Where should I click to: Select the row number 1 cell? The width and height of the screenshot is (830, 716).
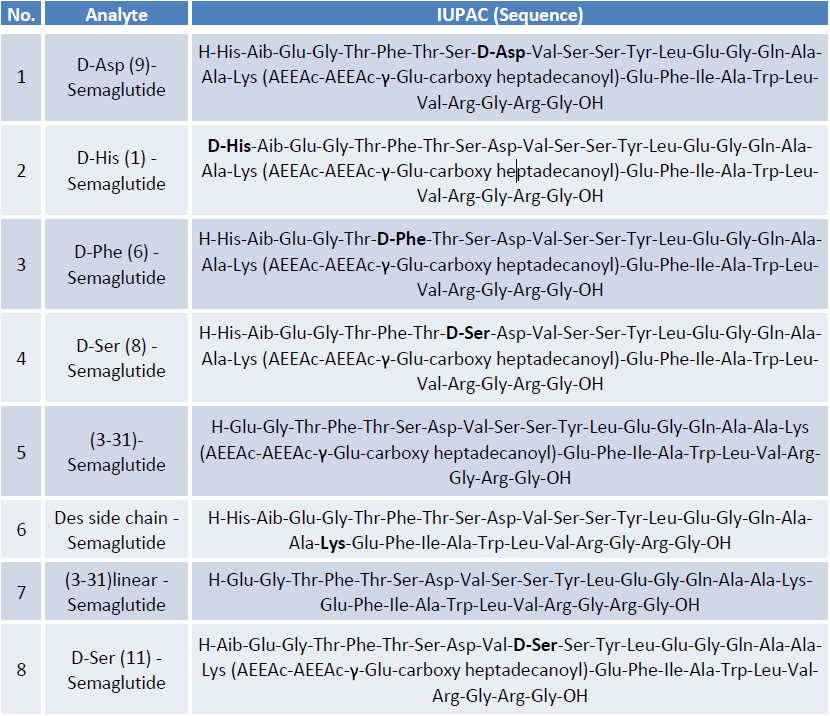[21, 77]
